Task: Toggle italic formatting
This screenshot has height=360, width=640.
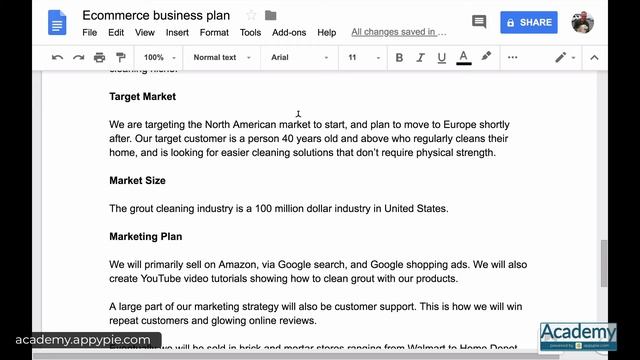Action: tap(420, 58)
